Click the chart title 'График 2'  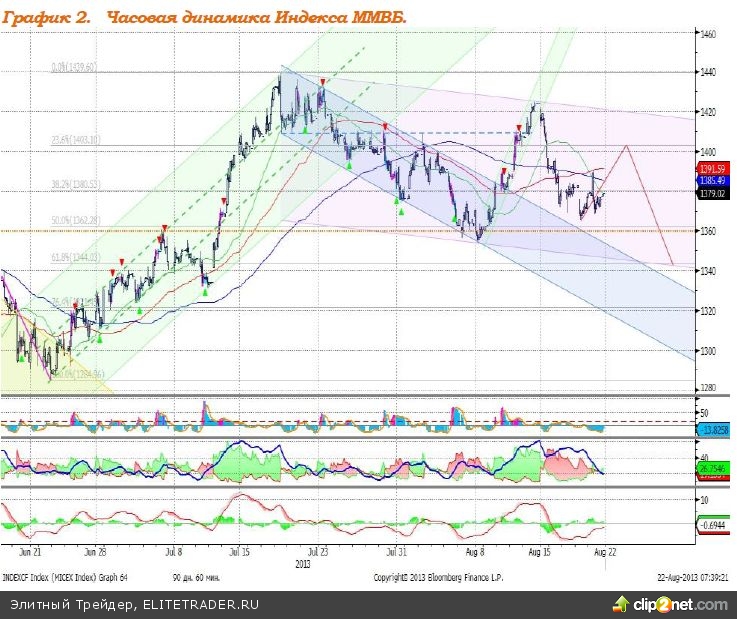[46, 19]
